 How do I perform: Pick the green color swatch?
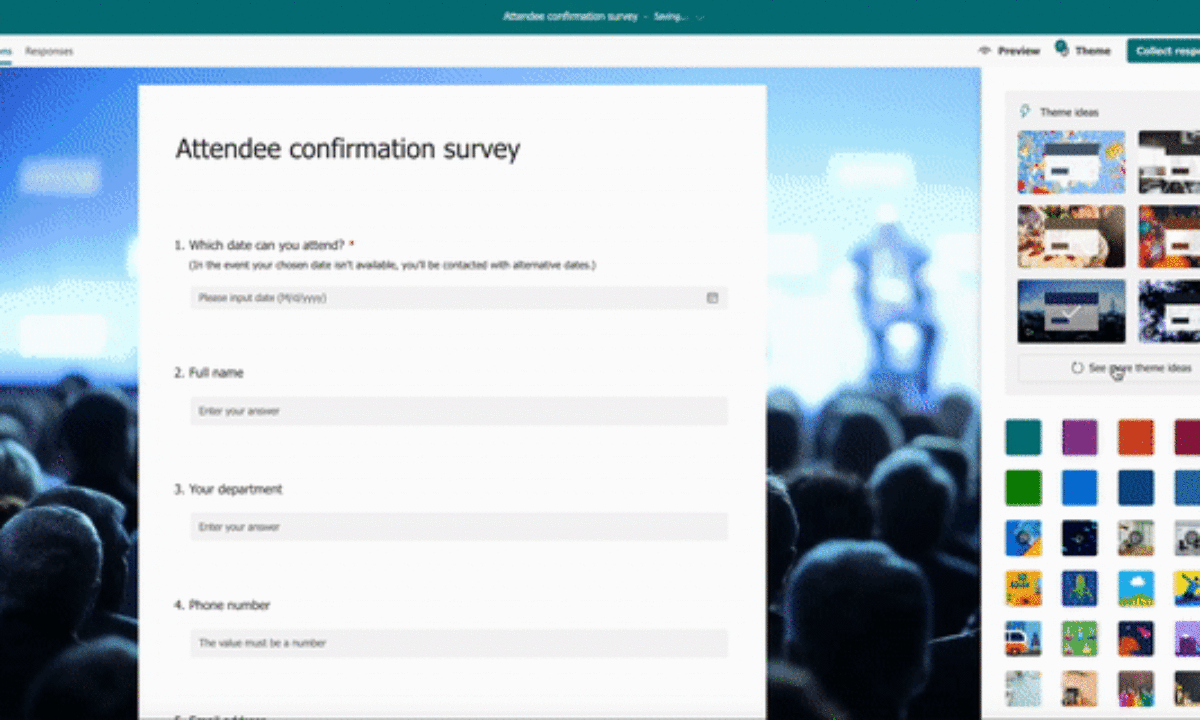[1023, 488]
